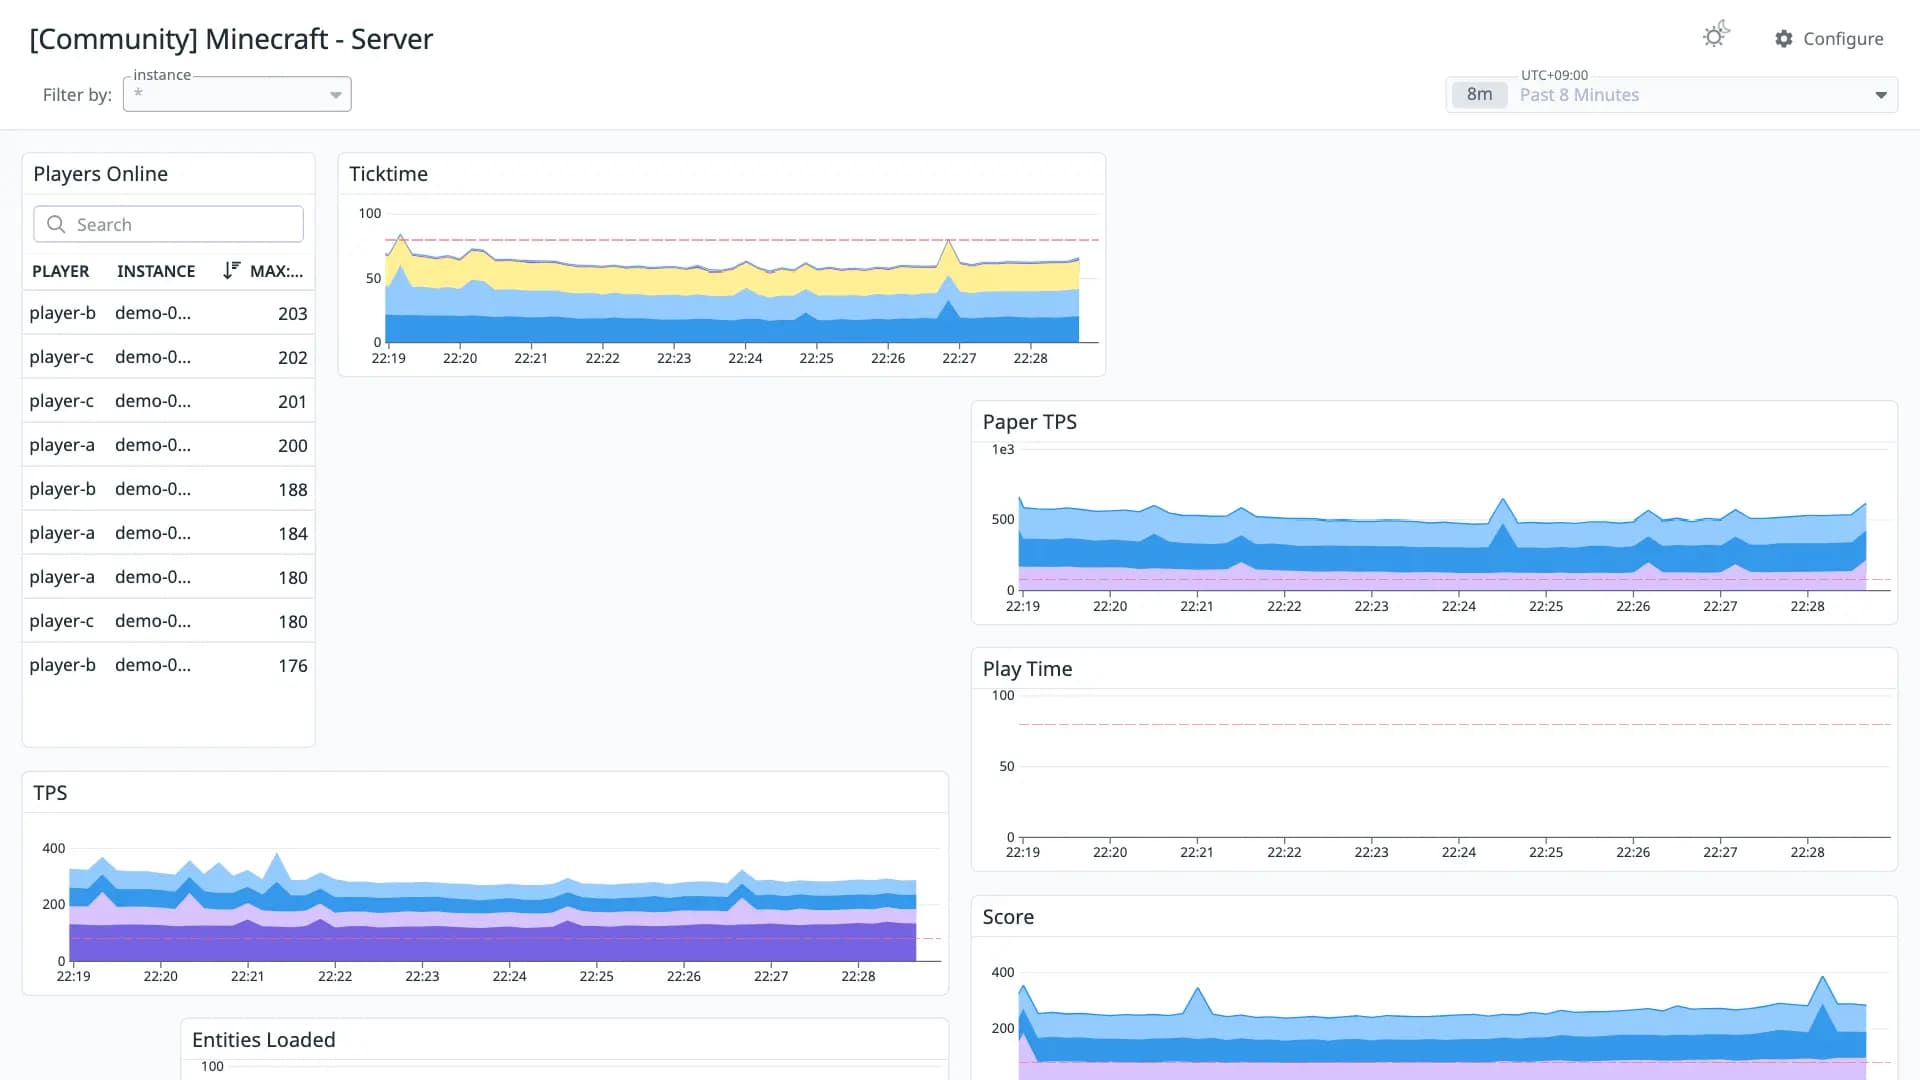The height and width of the screenshot is (1080, 1920).
Task: Click the 8m time badge
Action: pos(1479,95)
